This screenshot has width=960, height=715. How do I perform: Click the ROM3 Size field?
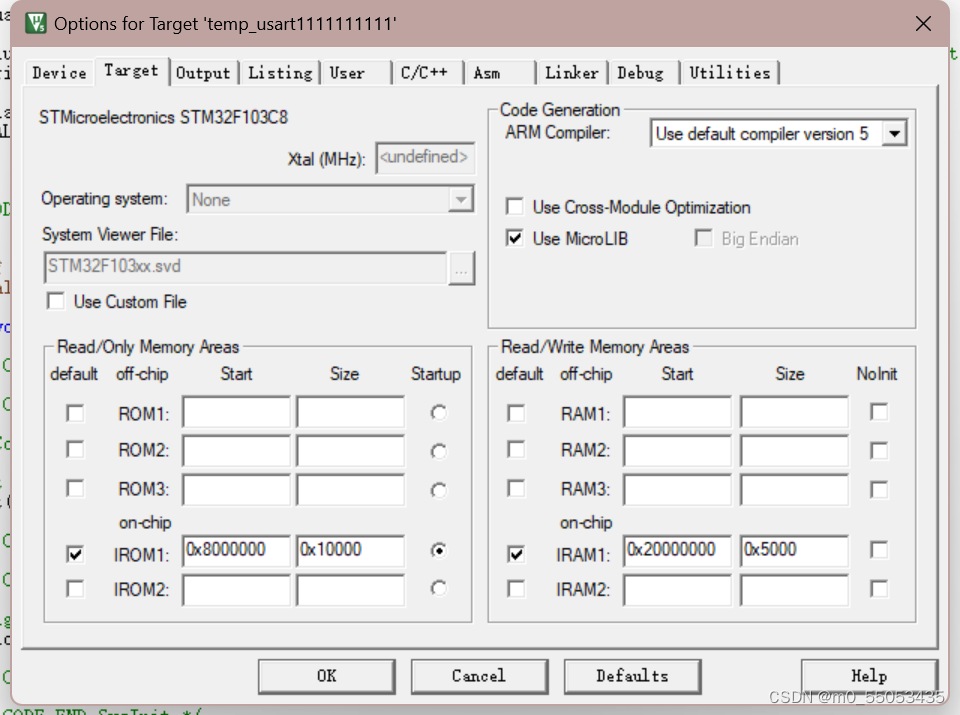coord(350,490)
